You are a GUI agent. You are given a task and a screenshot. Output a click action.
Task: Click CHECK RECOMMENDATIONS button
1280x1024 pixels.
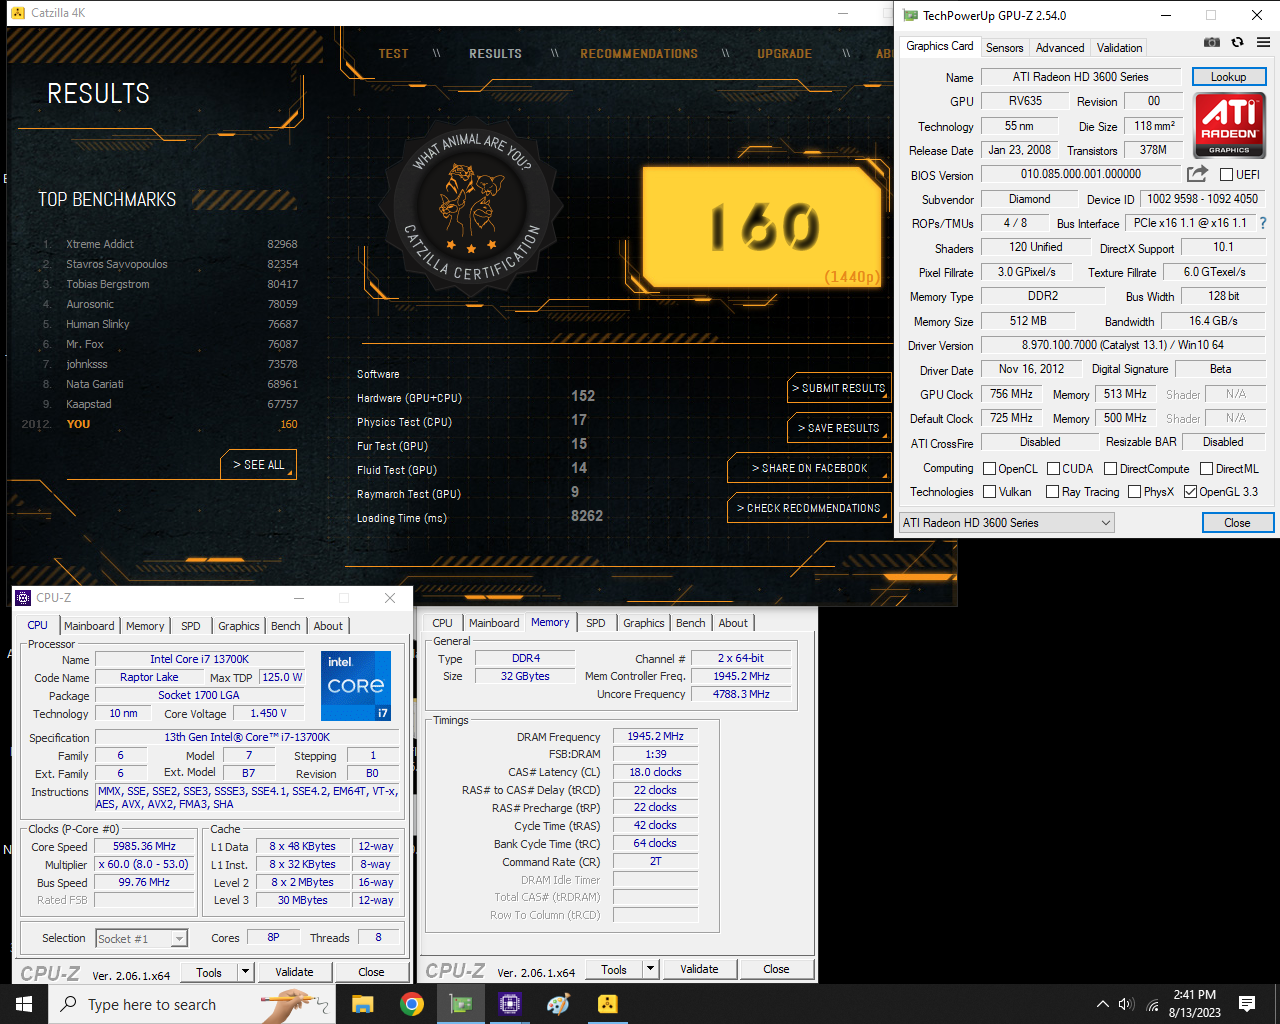pos(808,508)
